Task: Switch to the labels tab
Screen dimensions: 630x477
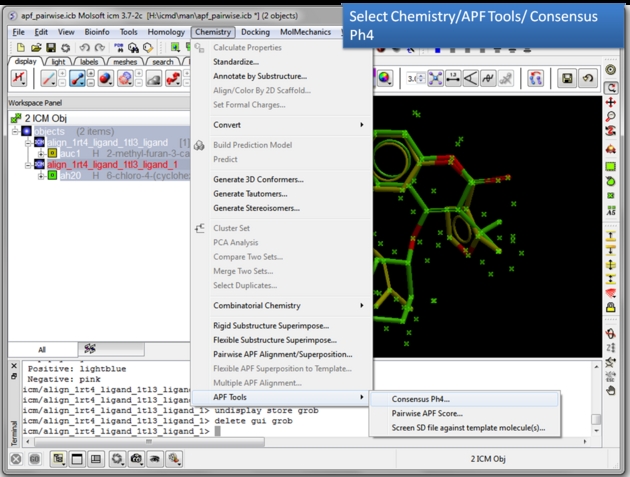Action: 89,61
